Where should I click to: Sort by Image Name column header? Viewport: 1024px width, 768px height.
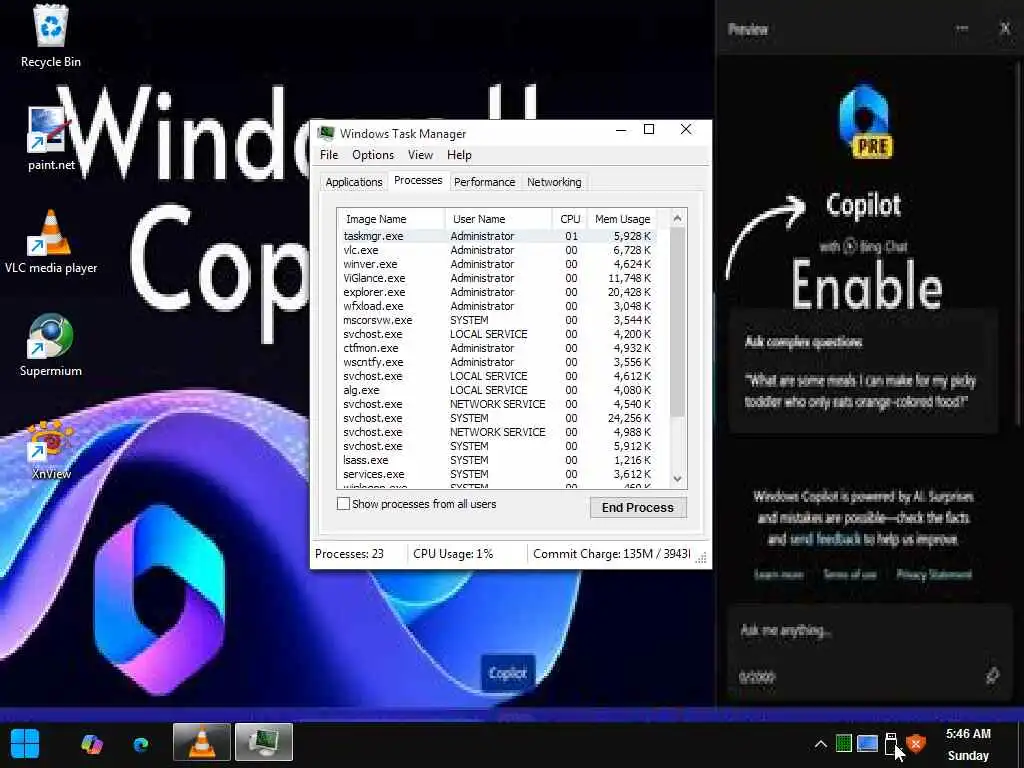[391, 219]
